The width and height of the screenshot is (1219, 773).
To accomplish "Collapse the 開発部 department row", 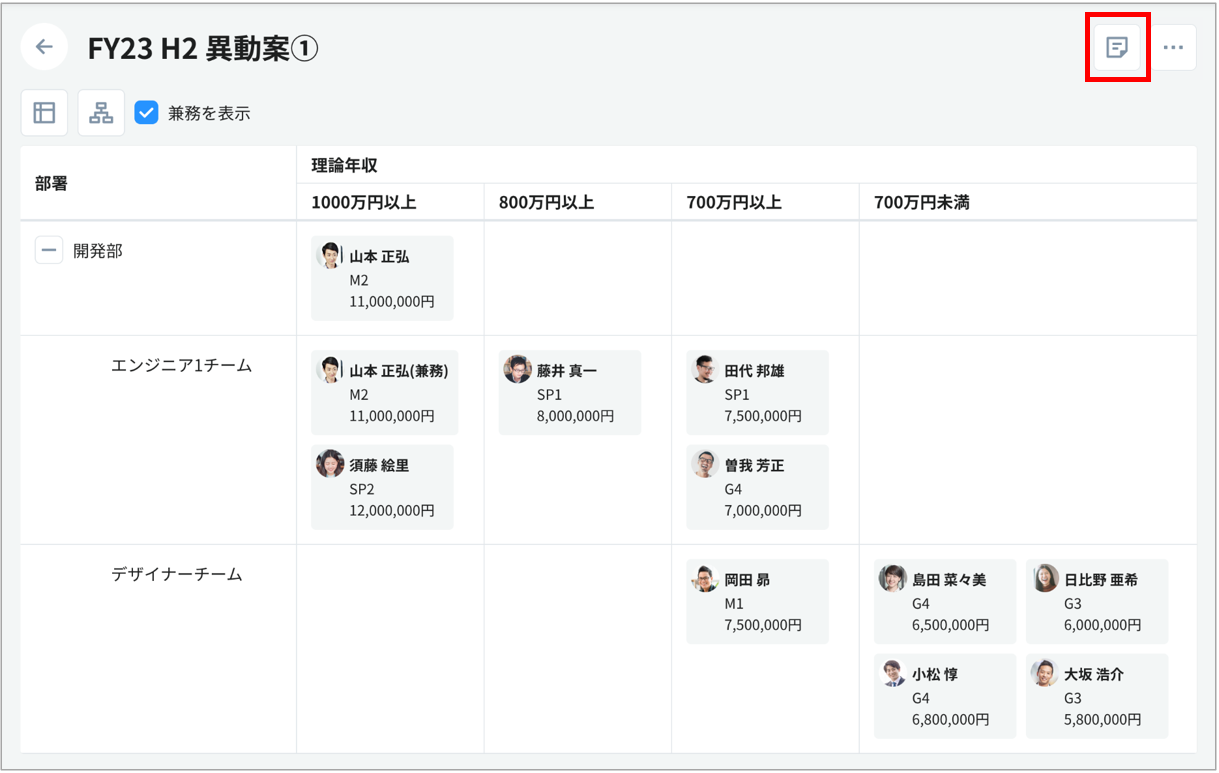I will point(49,250).
